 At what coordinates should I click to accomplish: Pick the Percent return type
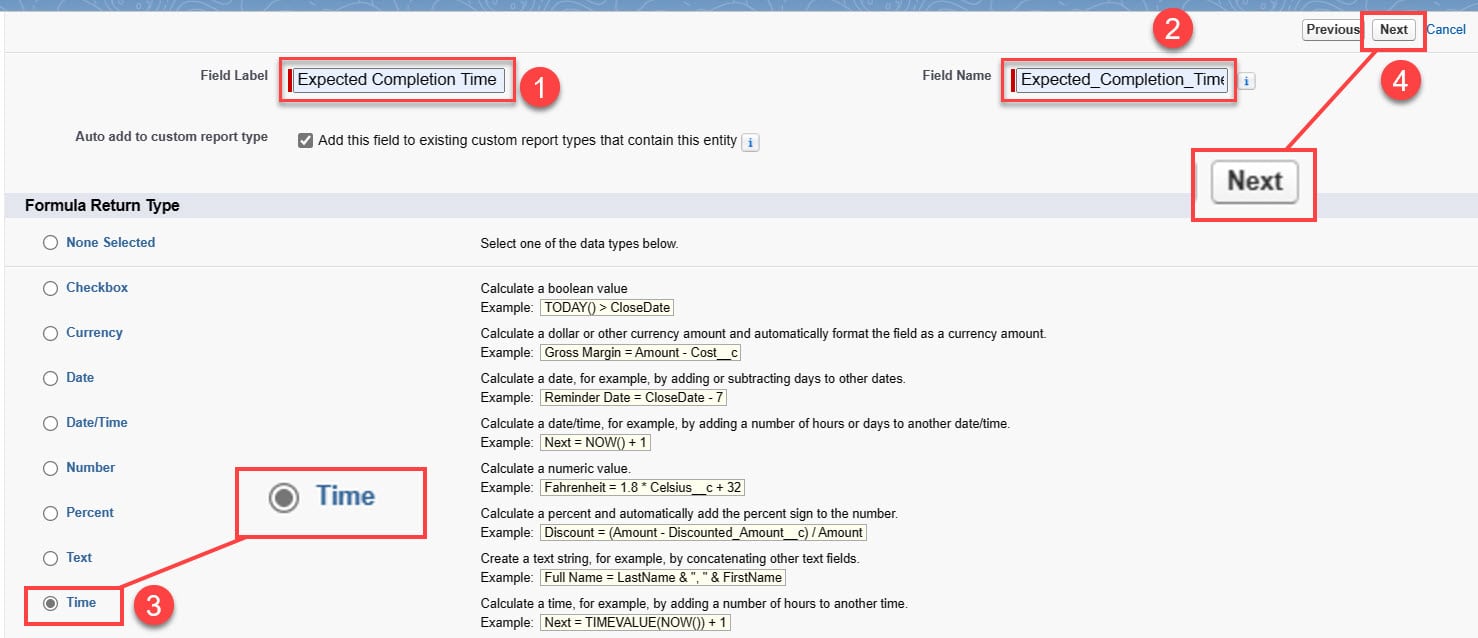[x=50, y=513]
